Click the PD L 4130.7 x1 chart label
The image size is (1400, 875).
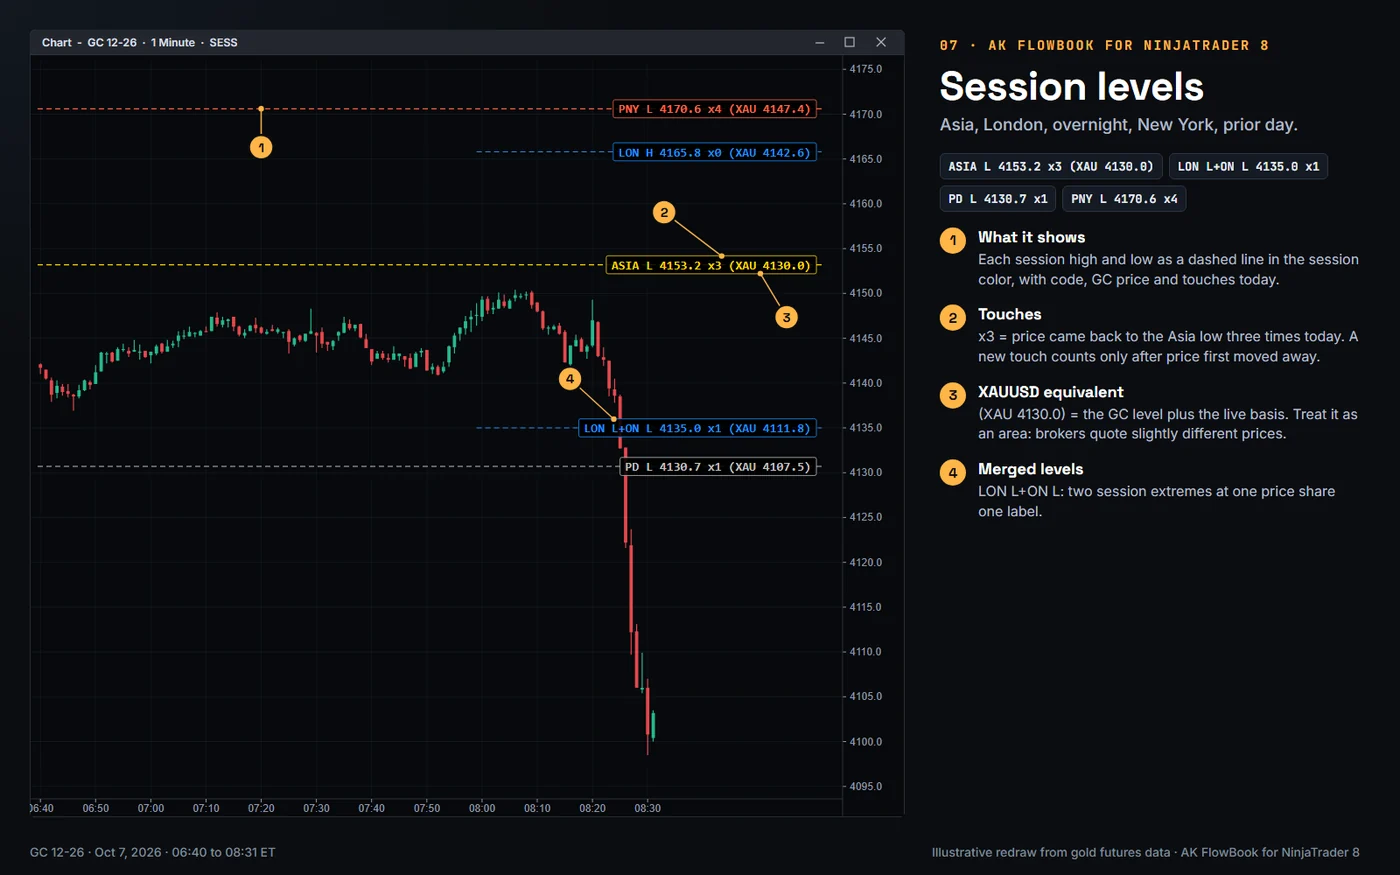pos(718,467)
